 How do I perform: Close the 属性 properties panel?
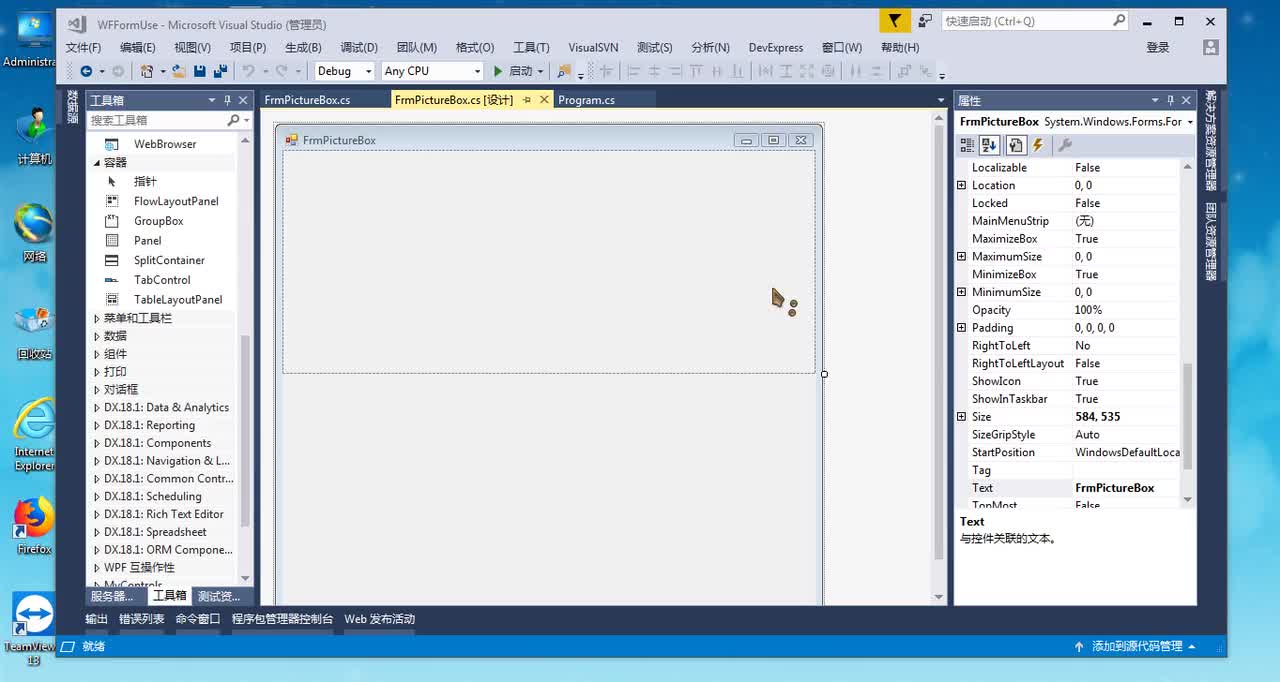click(x=1187, y=100)
